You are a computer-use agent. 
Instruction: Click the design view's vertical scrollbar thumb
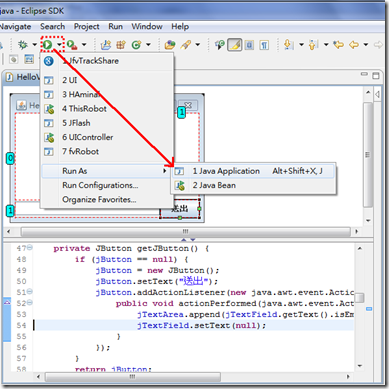tap(368, 155)
